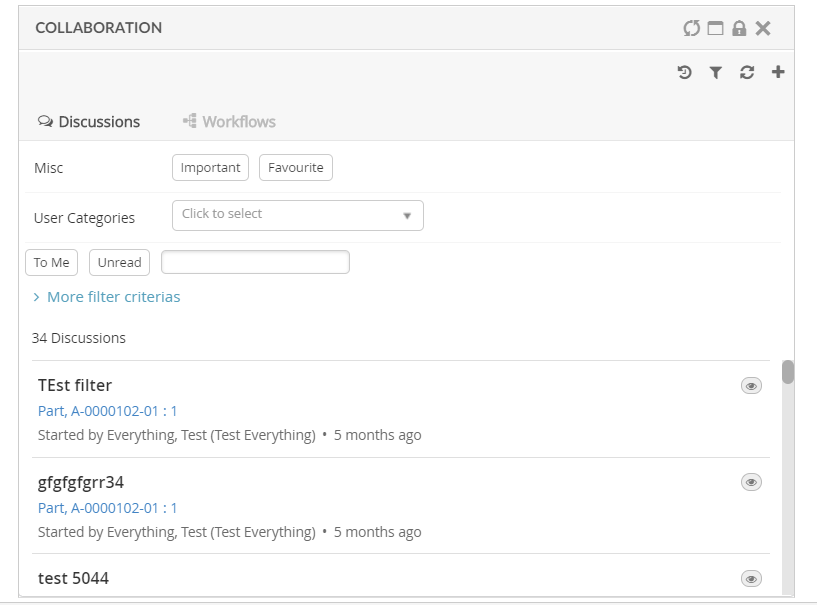Toggle the Favourite filter button

tap(296, 168)
